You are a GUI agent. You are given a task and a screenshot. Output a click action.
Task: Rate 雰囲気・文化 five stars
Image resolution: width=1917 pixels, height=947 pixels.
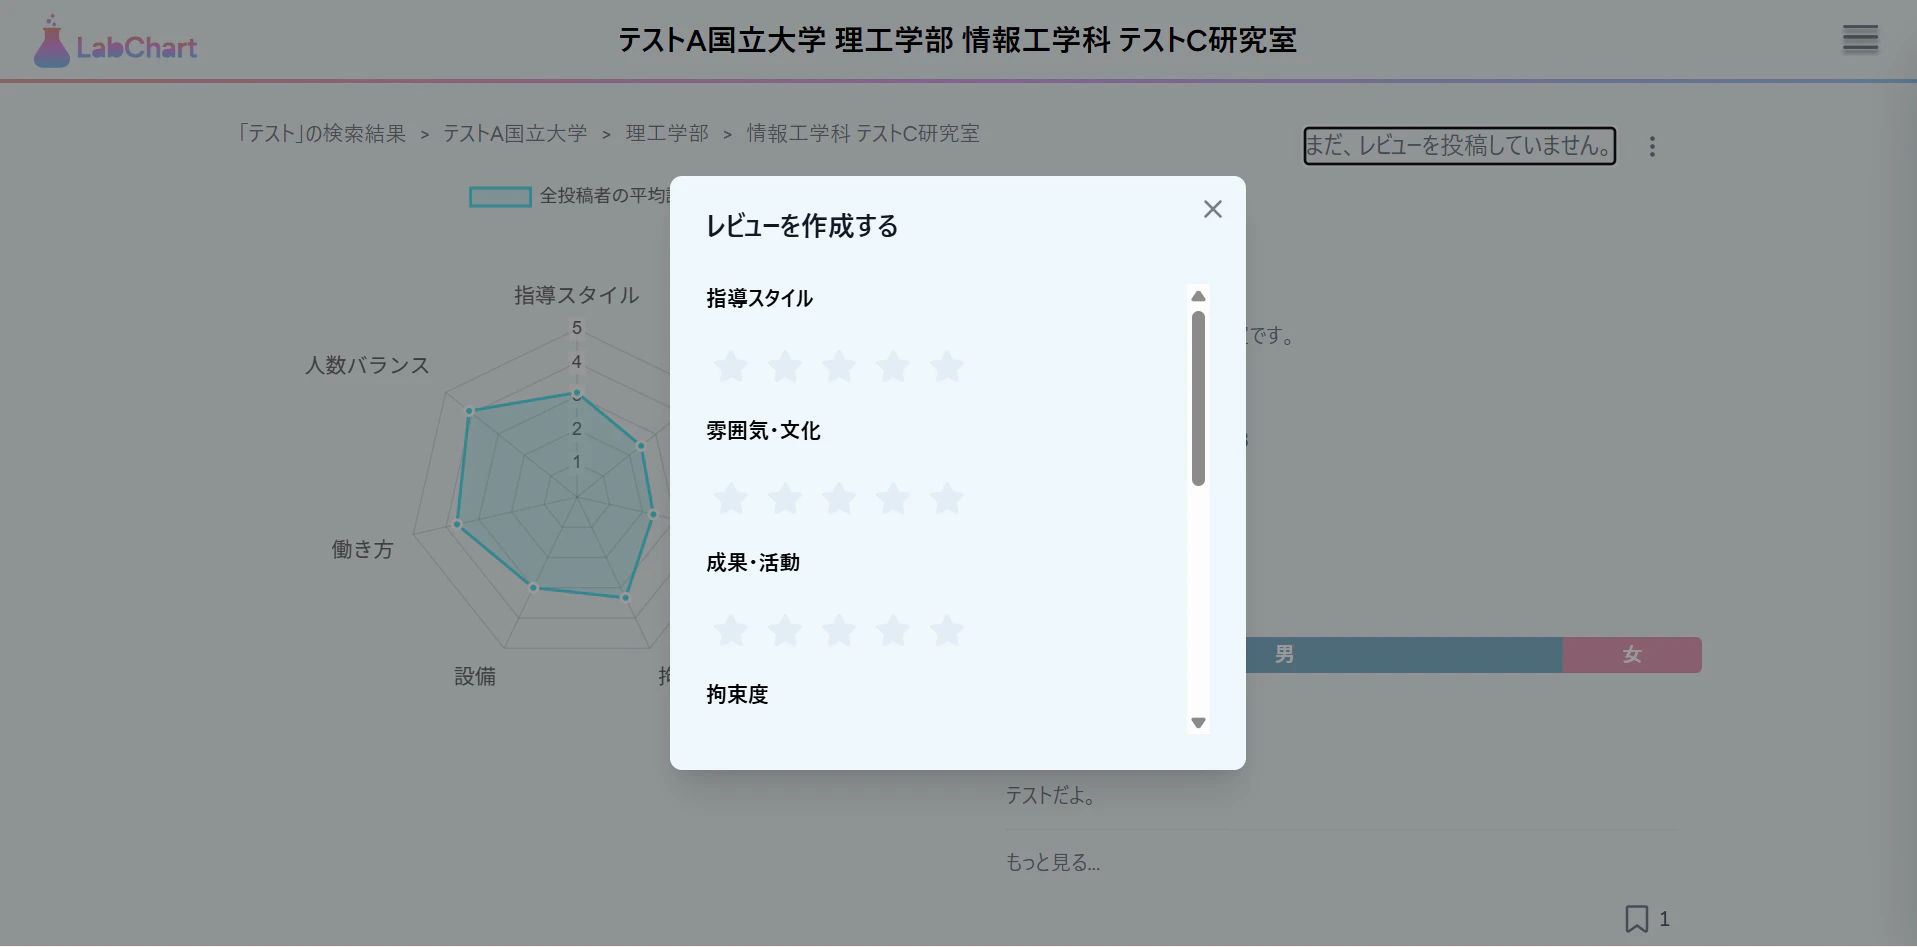point(947,498)
